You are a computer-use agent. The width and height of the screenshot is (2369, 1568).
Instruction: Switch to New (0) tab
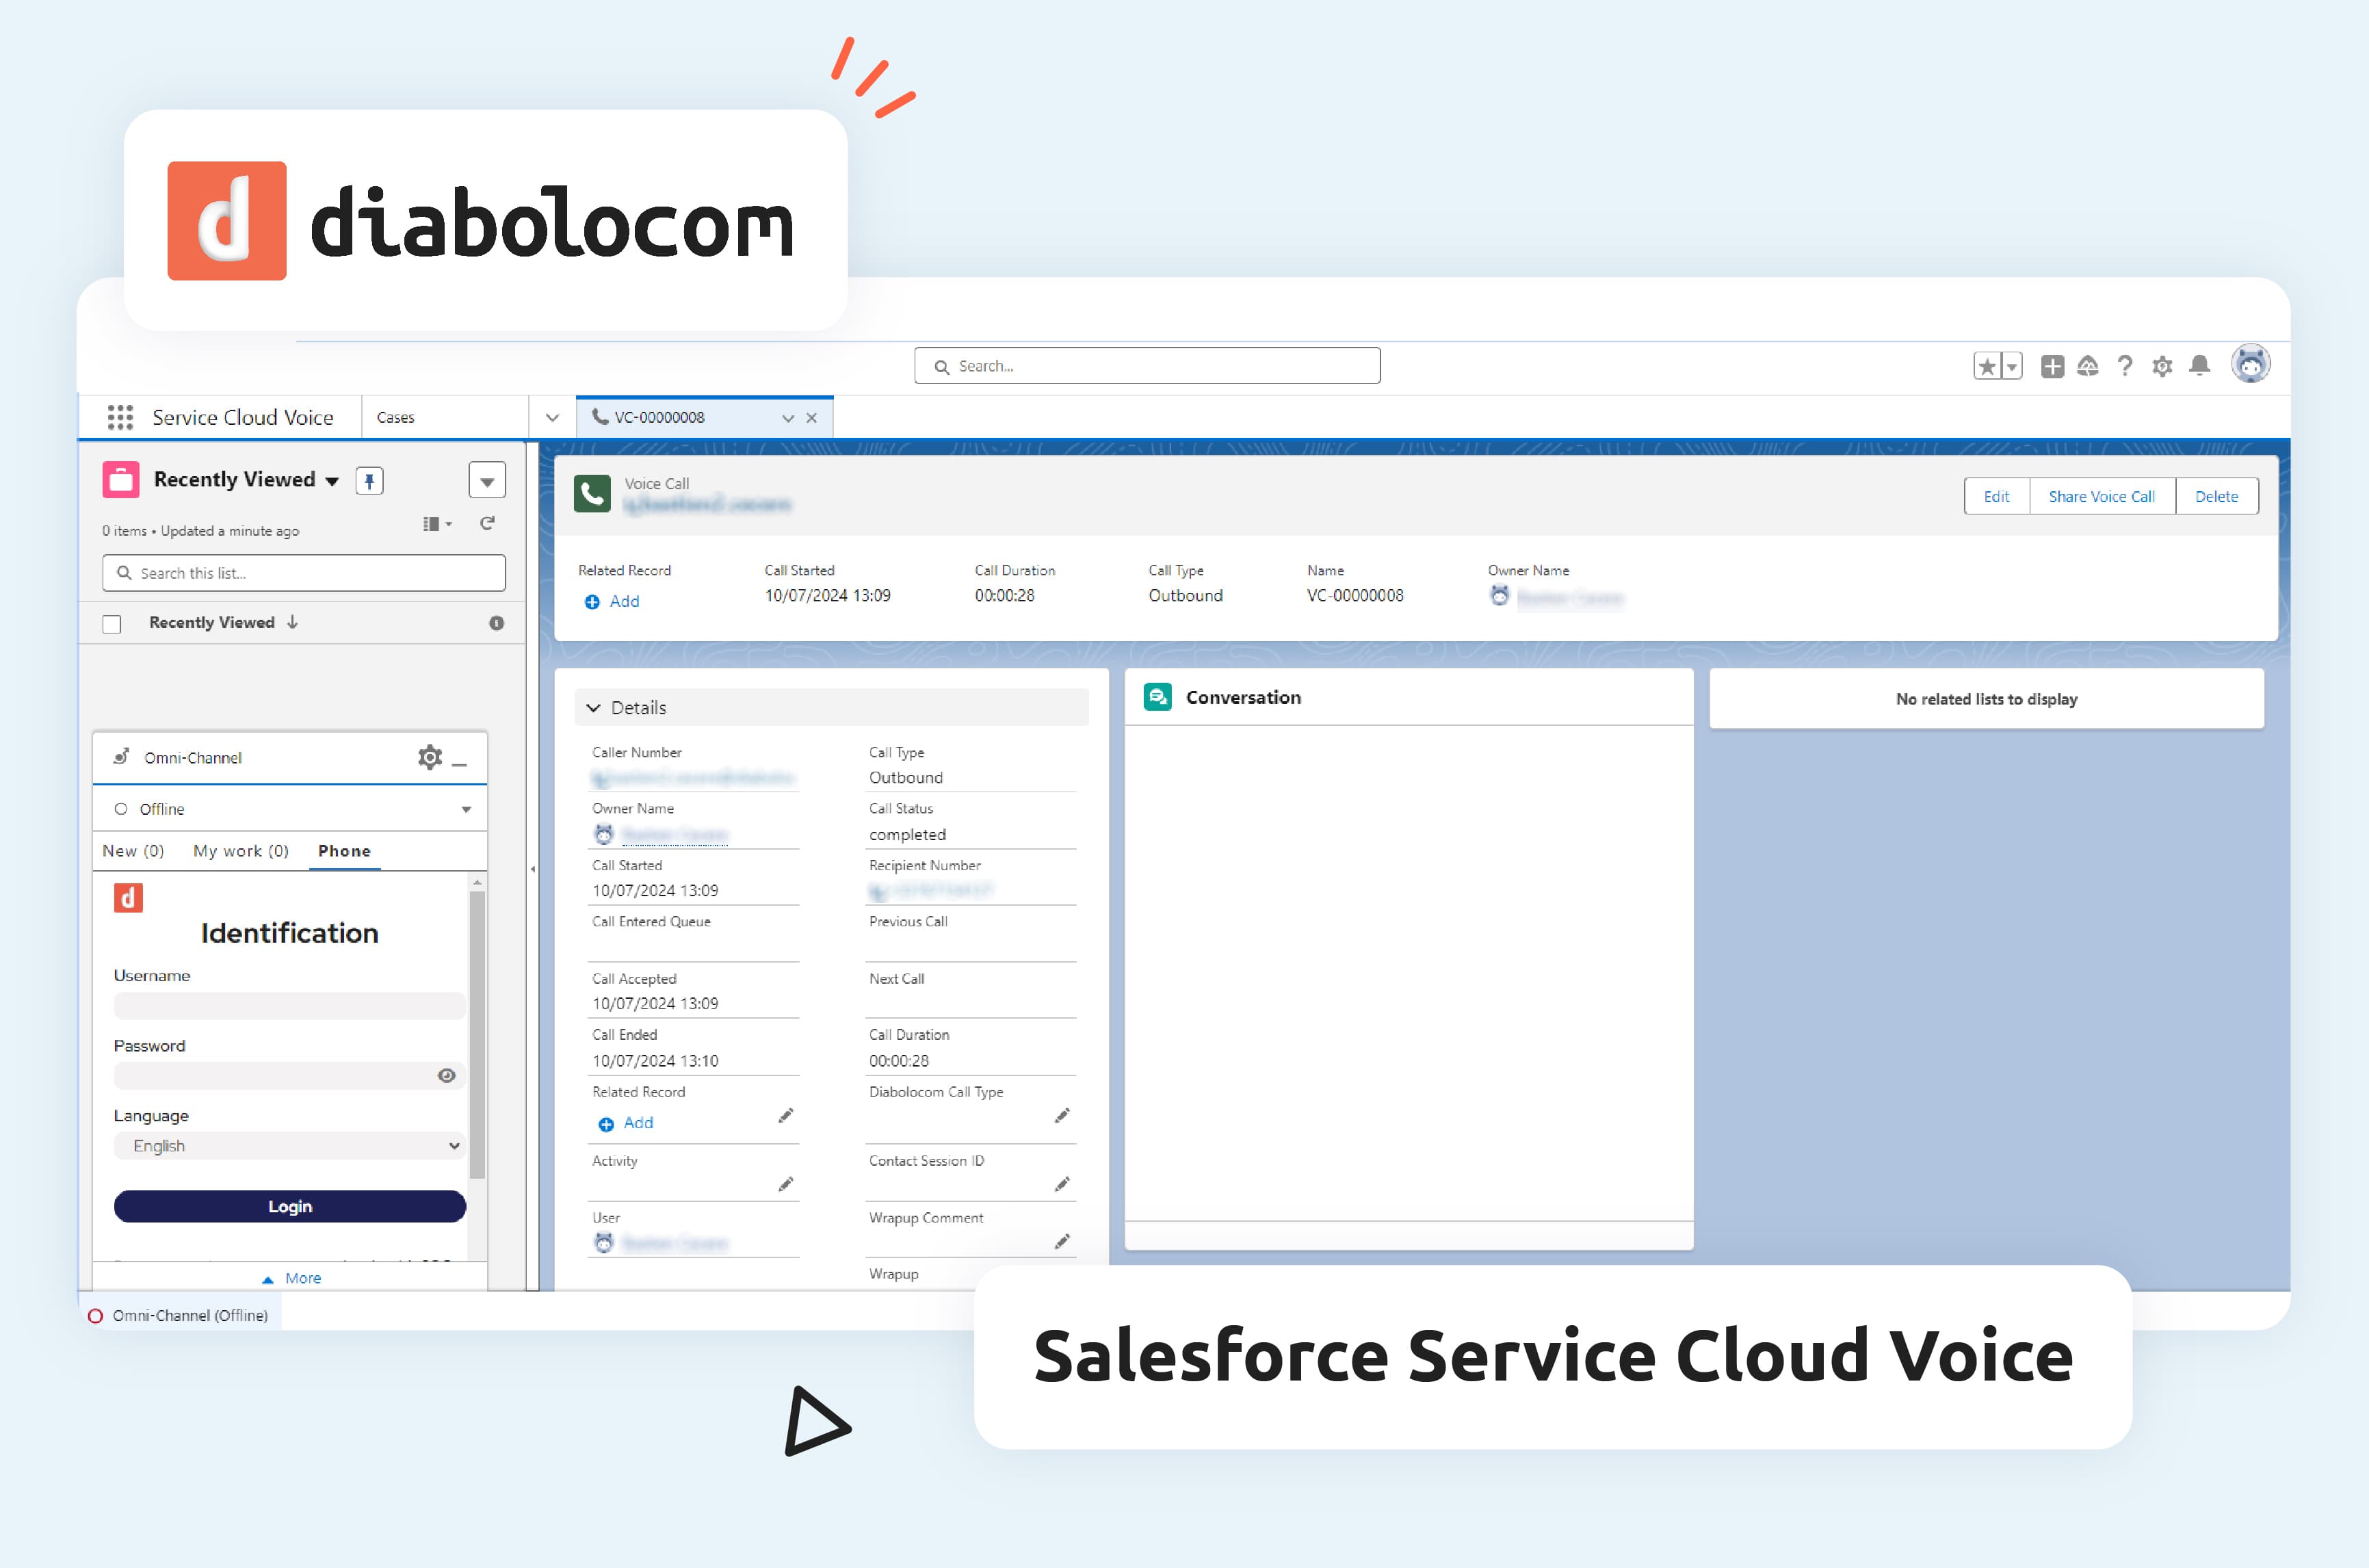pyautogui.click(x=133, y=851)
